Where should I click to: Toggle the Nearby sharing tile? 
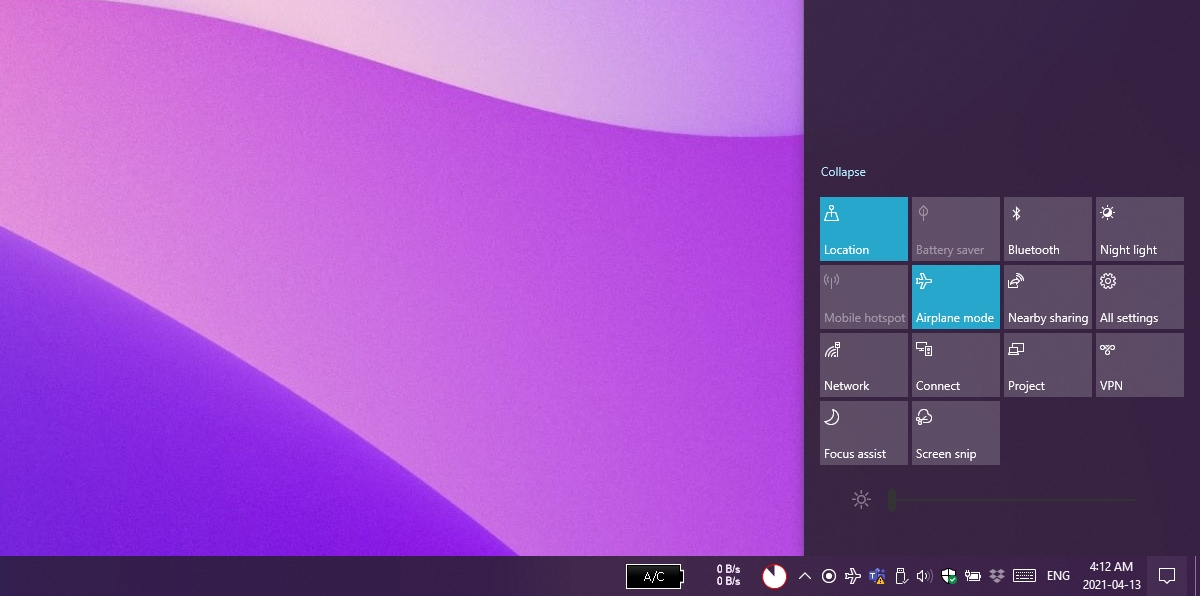click(x=1048, y=297)
